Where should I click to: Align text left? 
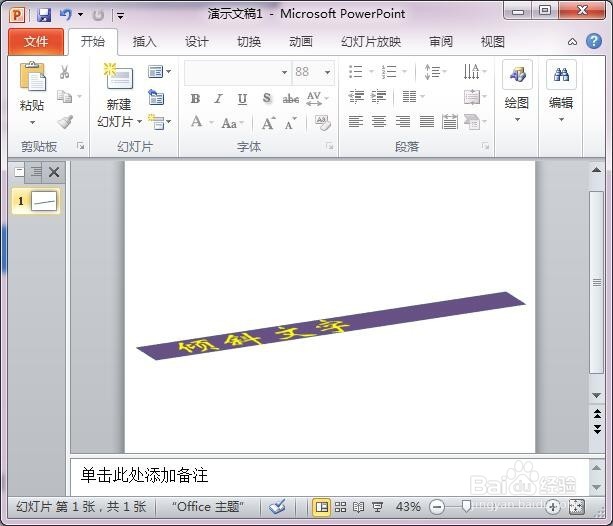point(356,122)
